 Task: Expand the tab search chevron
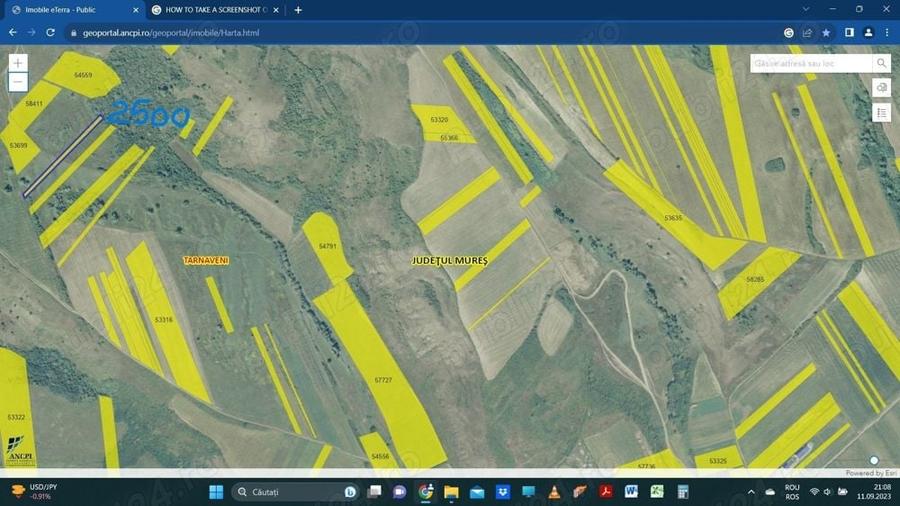coord(806,9)
